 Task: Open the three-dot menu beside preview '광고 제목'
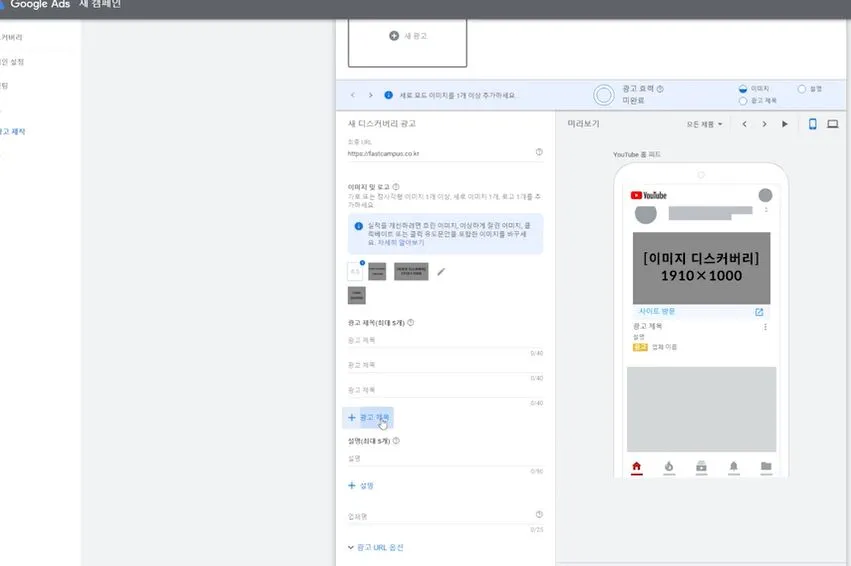coord(765,327)
